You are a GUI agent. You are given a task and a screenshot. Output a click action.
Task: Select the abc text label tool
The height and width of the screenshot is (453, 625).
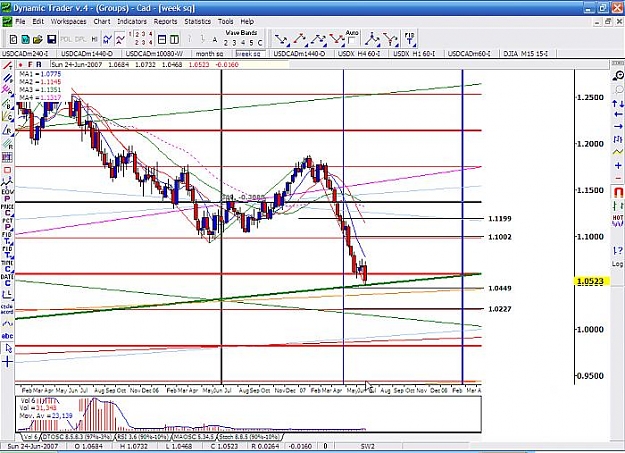(7, 336)
